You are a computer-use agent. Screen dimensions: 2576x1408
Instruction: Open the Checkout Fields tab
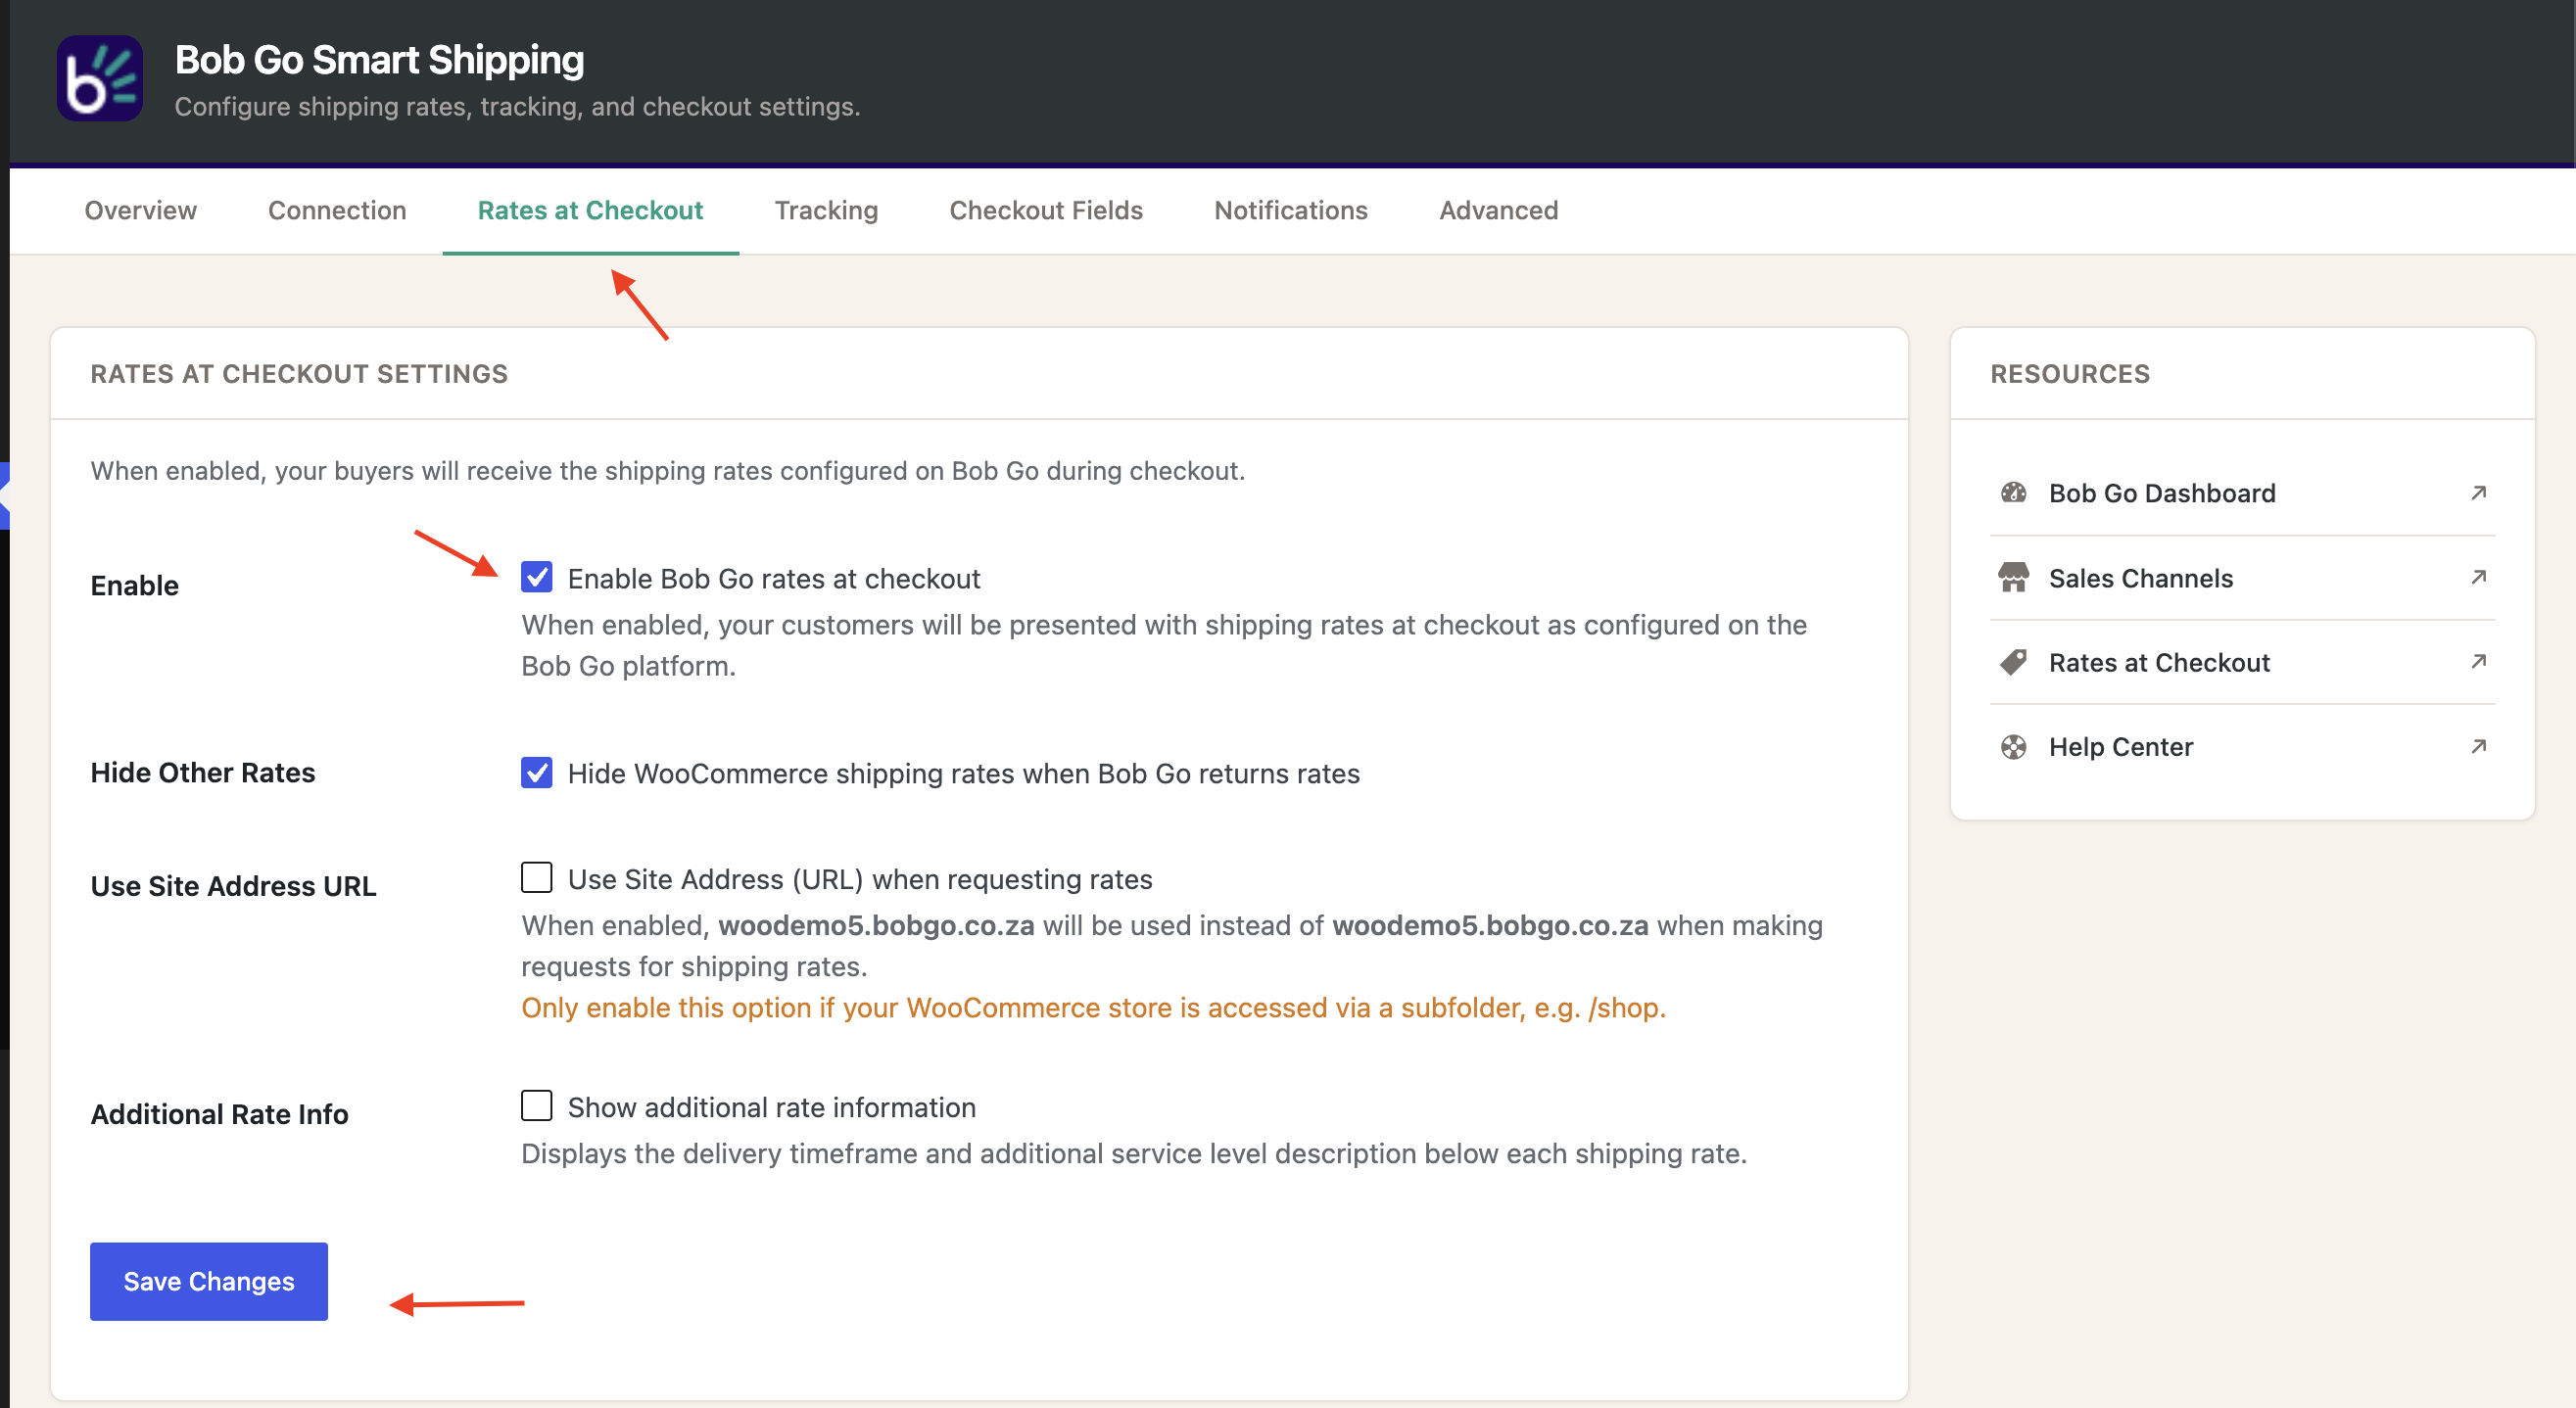[1046, 210]
